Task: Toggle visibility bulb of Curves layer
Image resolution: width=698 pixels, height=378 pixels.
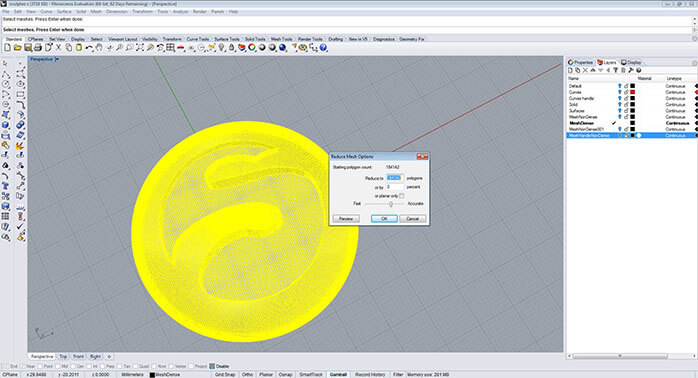Action: coord(619,92)
